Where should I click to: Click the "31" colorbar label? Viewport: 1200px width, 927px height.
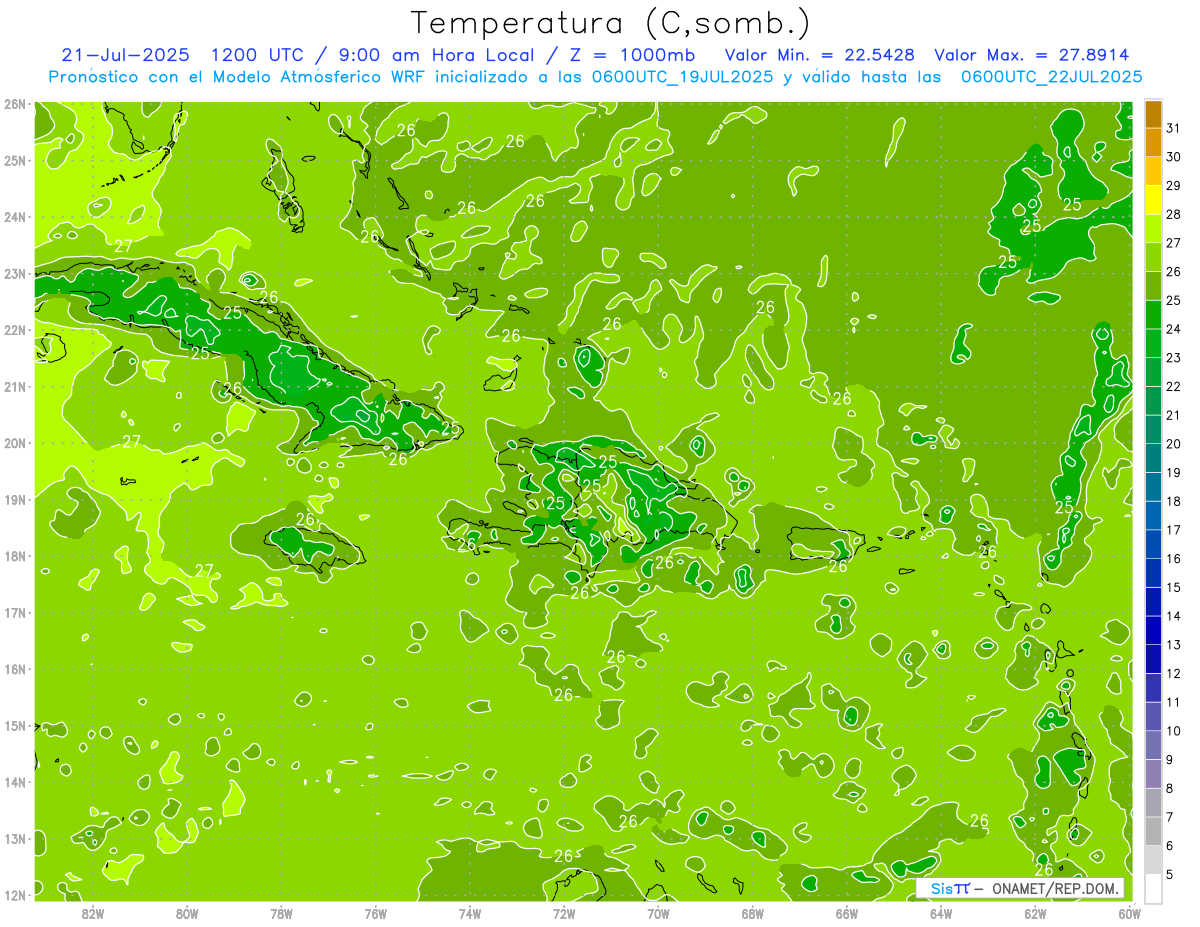[1174, 128]
